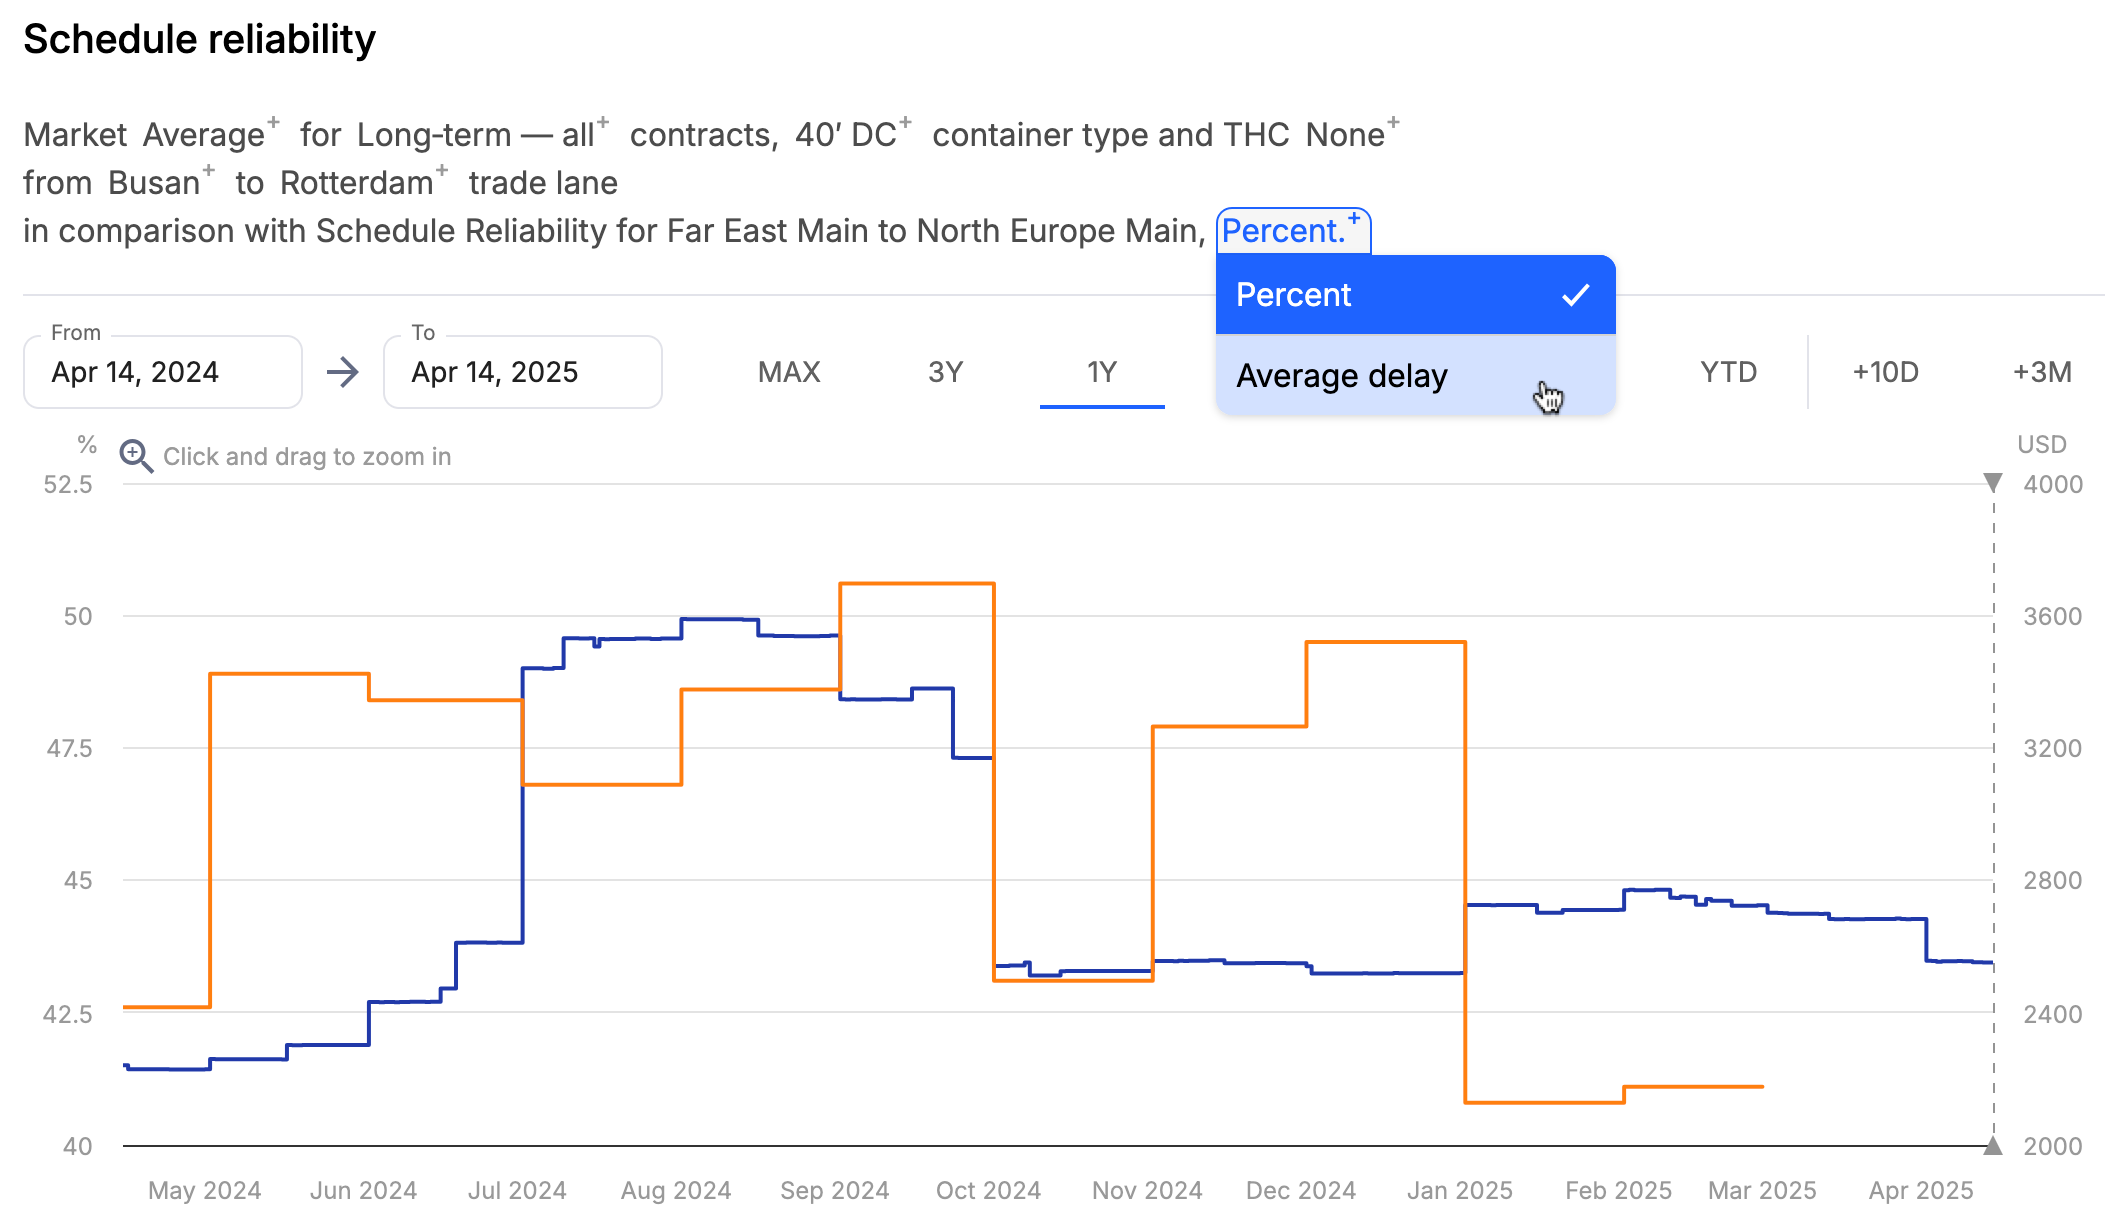Switch to the 3Y time range
This screenshot has height=1224, width=2124.
(945, 372)
